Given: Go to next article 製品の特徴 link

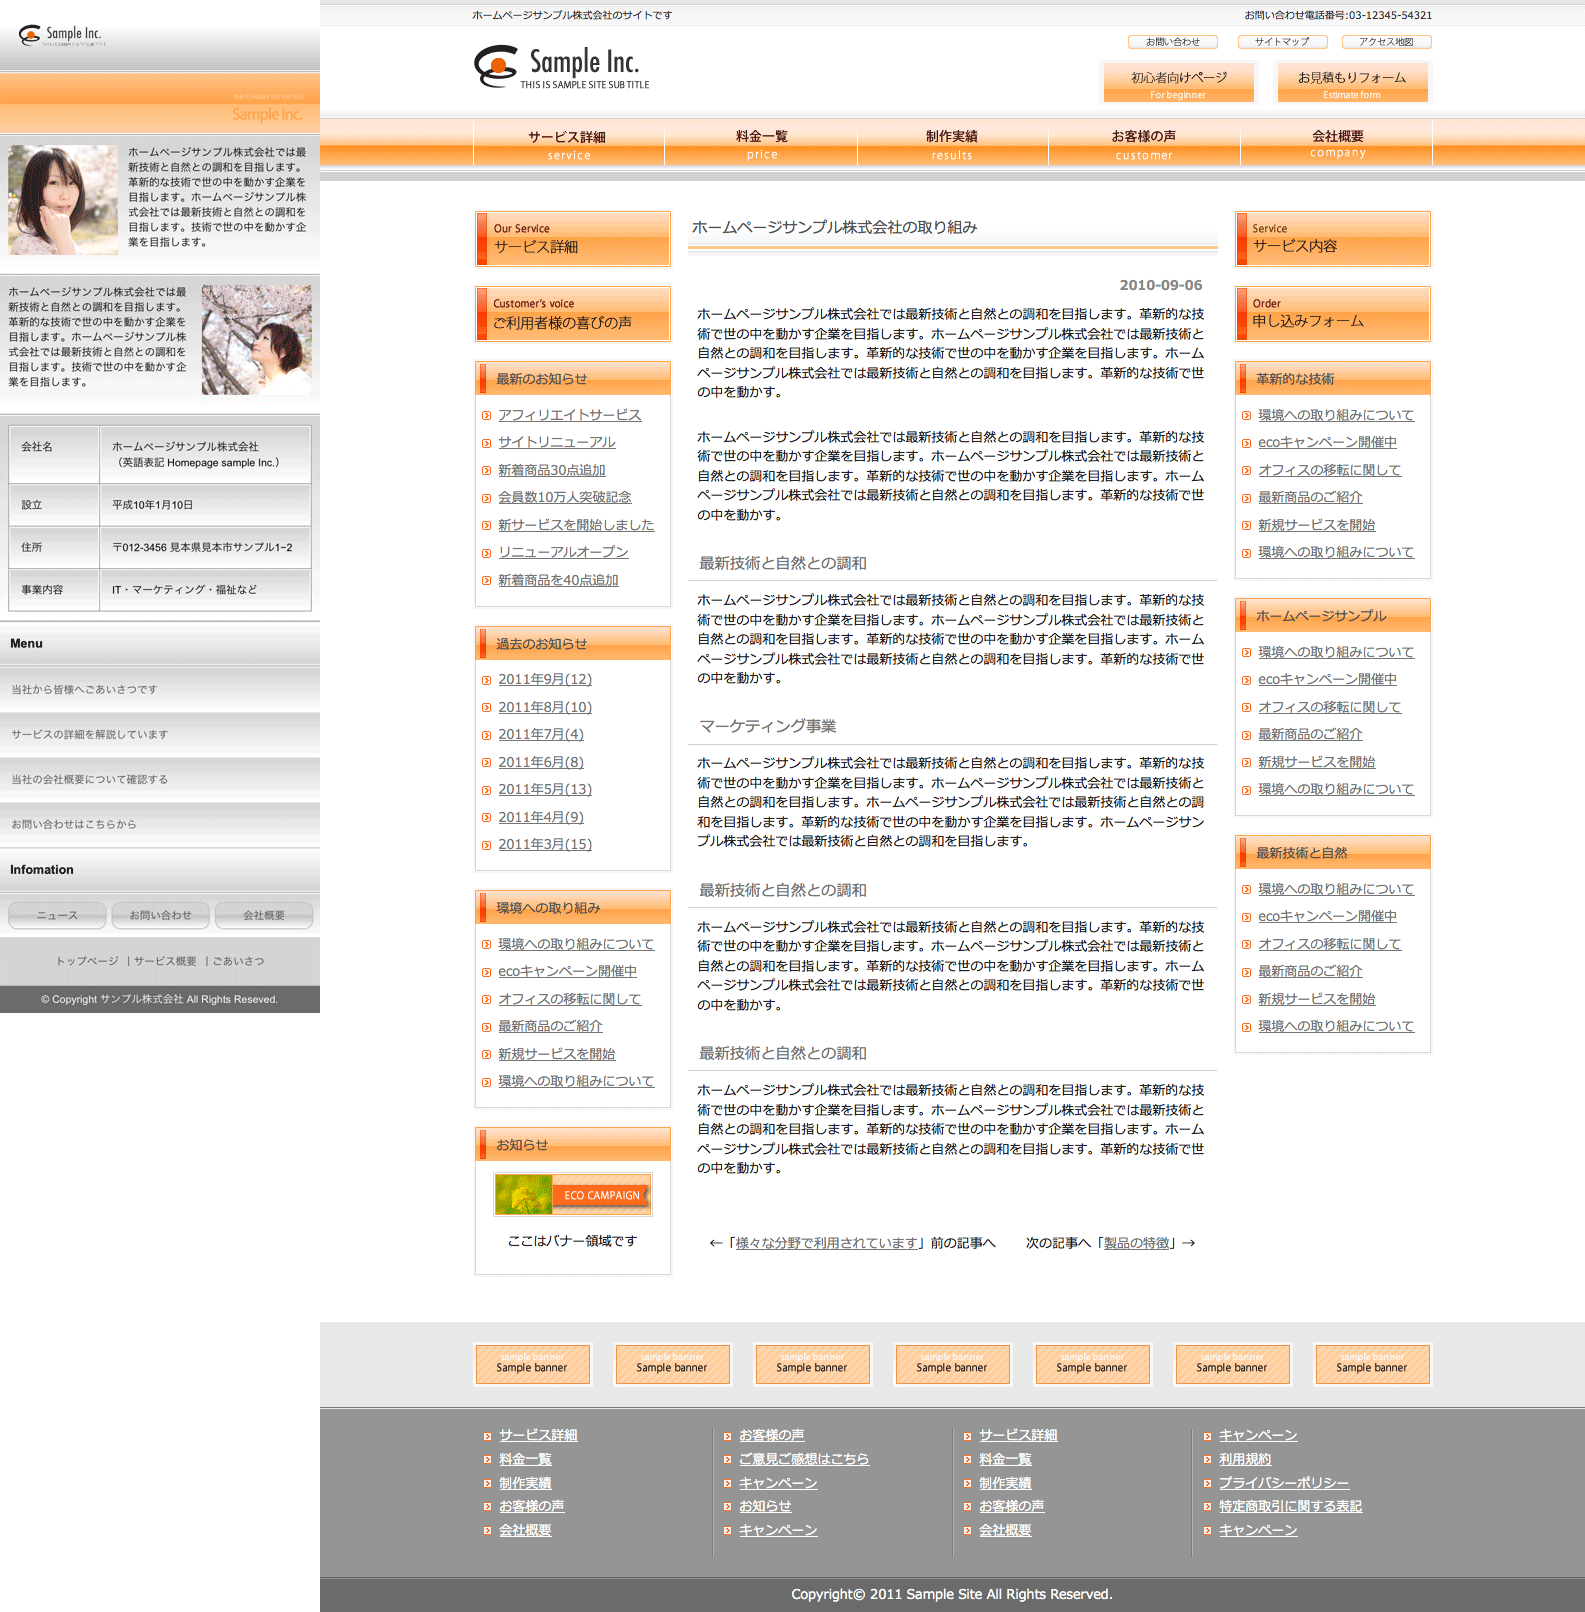Looking at the screenshot, I should [x=1136, y=1243].
